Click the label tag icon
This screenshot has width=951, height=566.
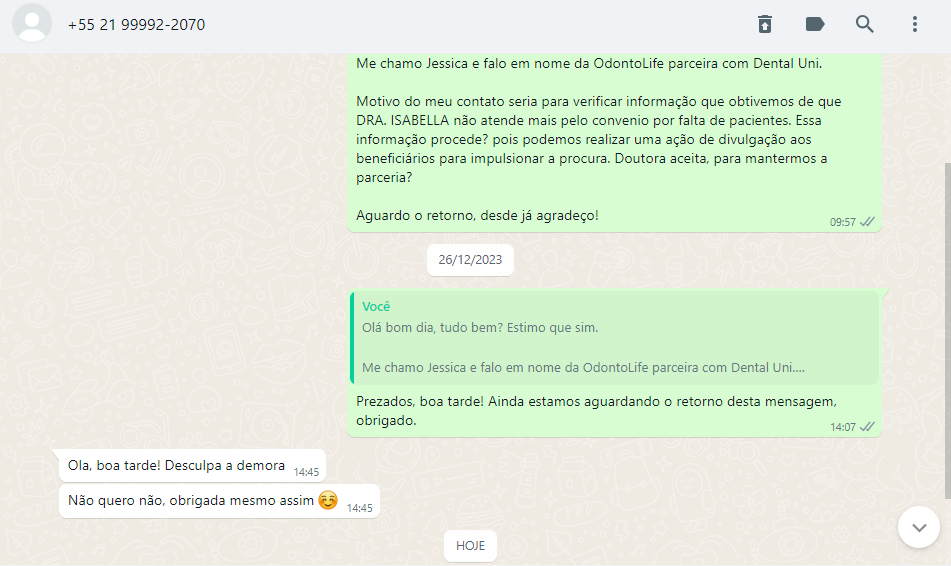(x=815, y=24)
